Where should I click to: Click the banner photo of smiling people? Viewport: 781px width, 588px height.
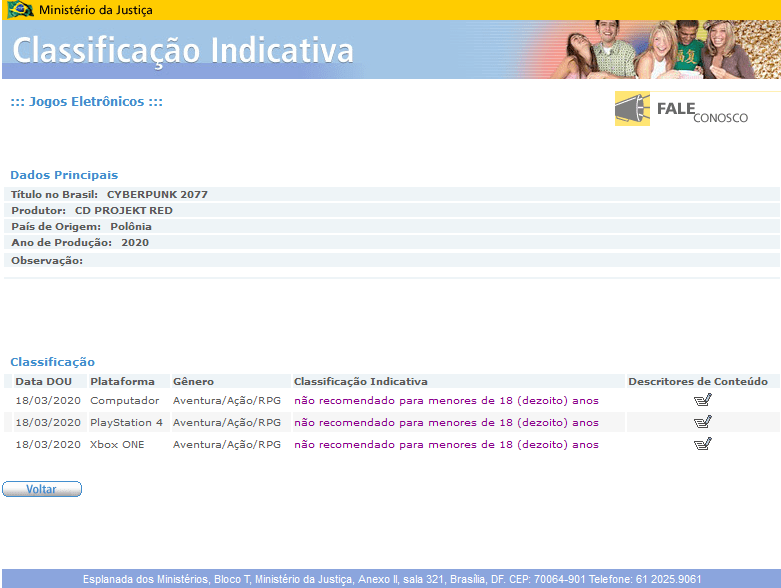pos(667,49)
